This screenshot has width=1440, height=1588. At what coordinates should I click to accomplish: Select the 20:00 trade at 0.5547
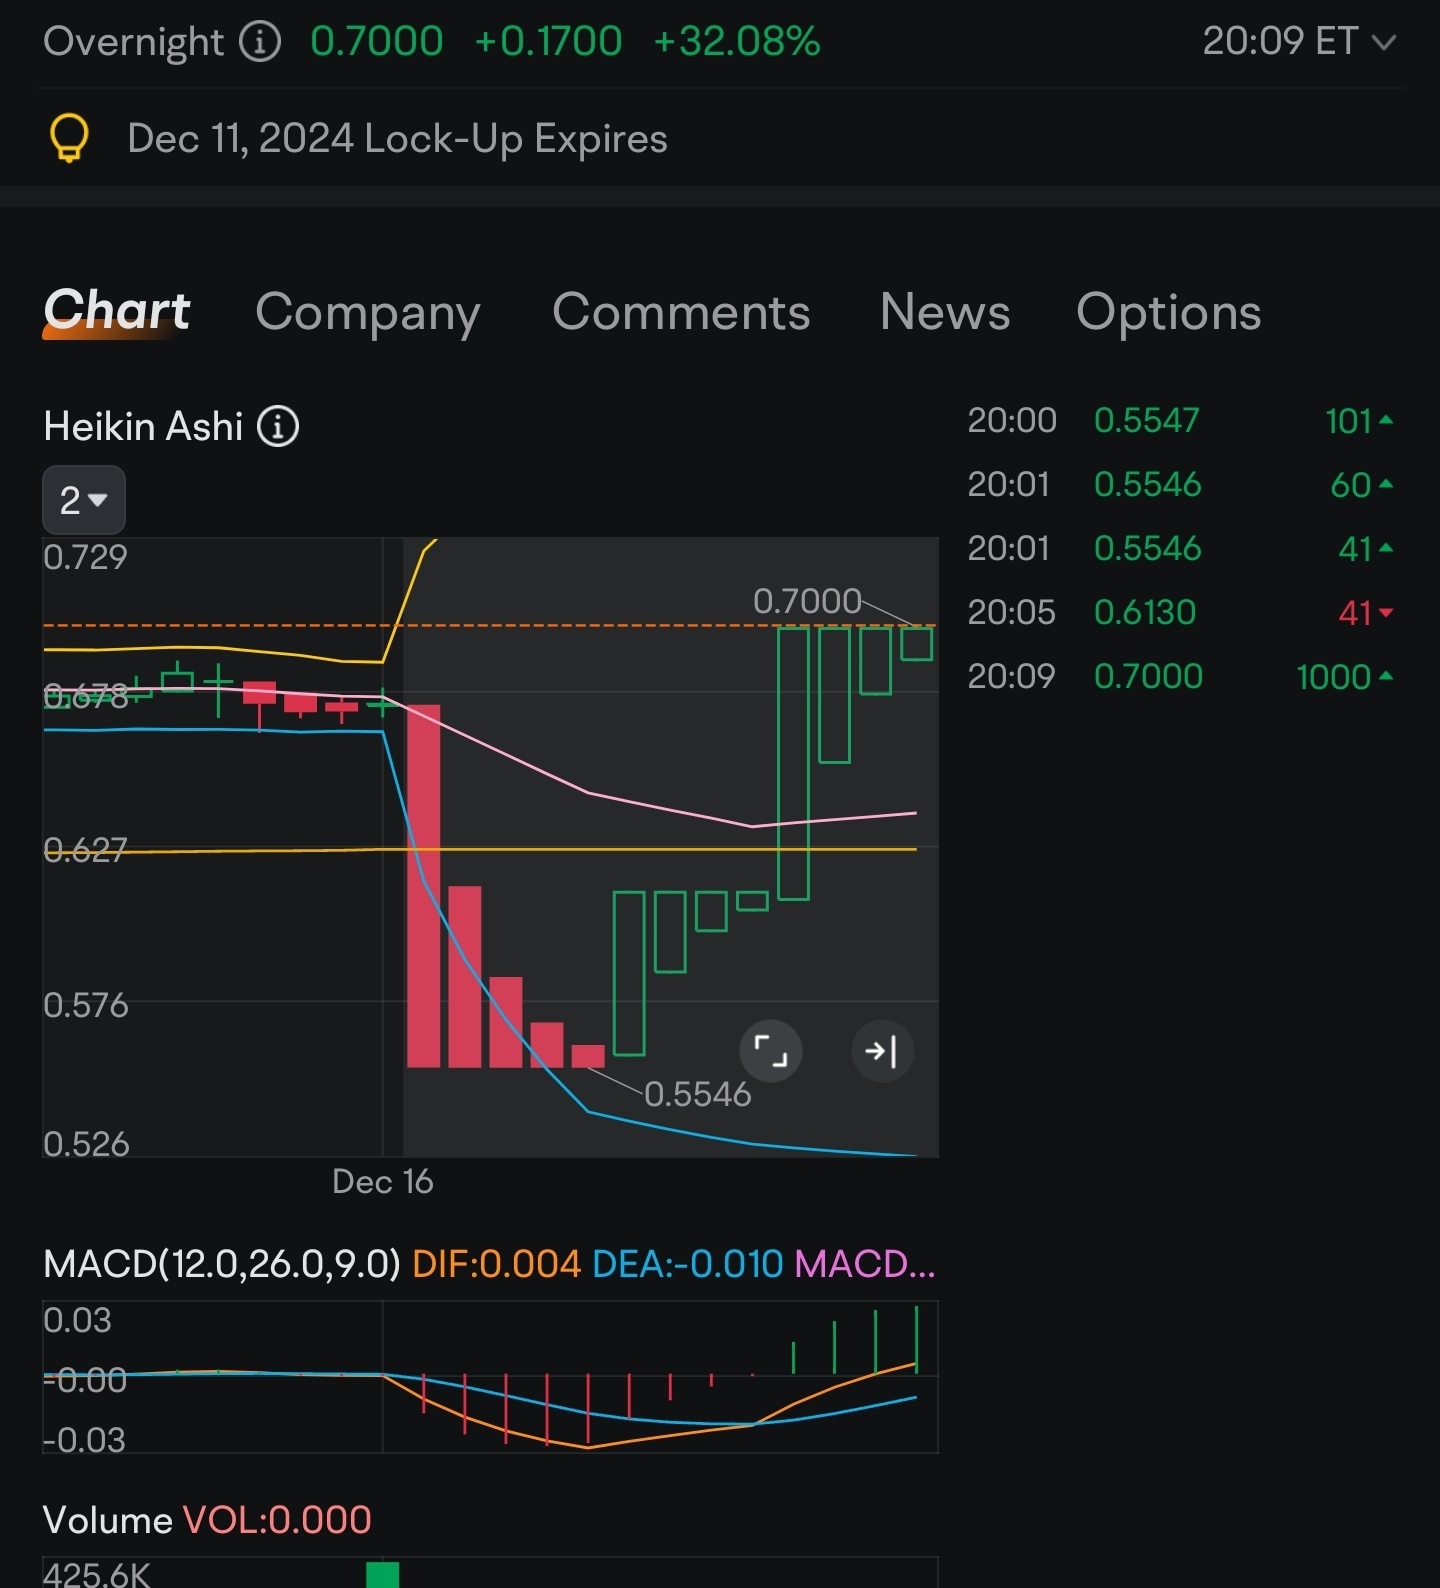(1180, 421)
